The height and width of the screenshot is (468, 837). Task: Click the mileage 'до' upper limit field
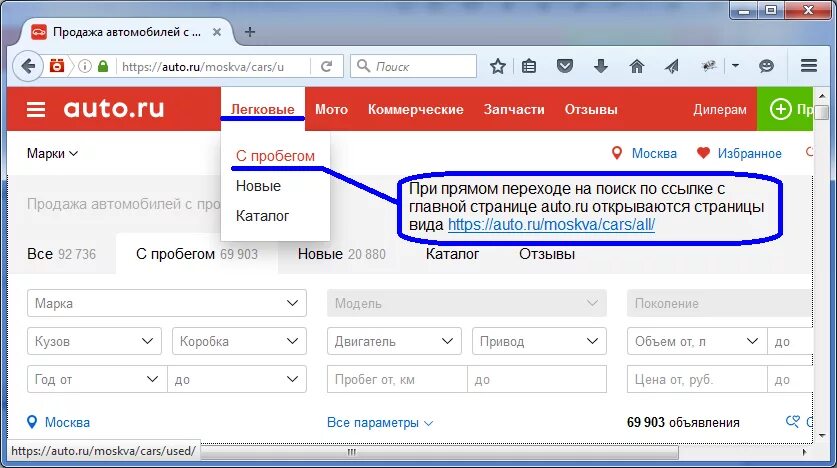[x=537, y=379]
